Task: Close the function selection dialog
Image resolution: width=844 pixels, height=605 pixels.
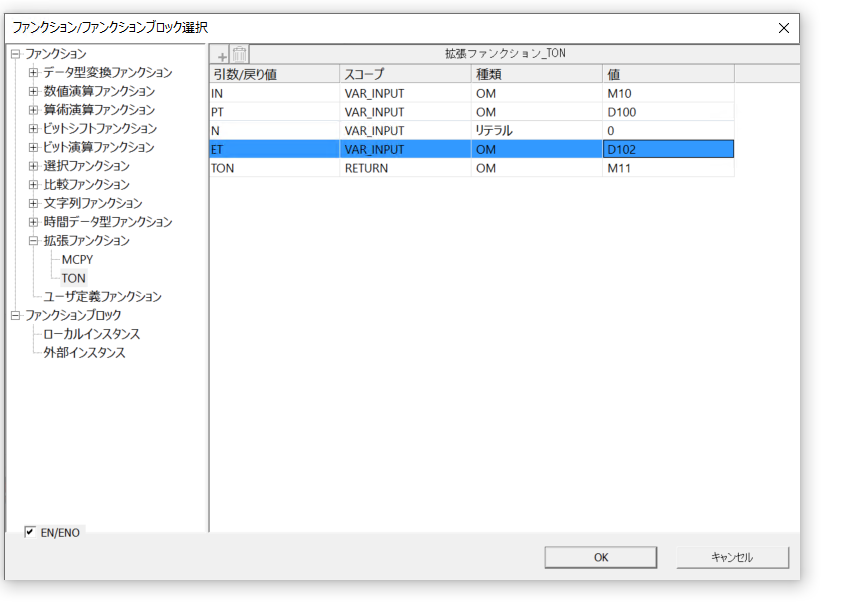Action: pos(783,28)
